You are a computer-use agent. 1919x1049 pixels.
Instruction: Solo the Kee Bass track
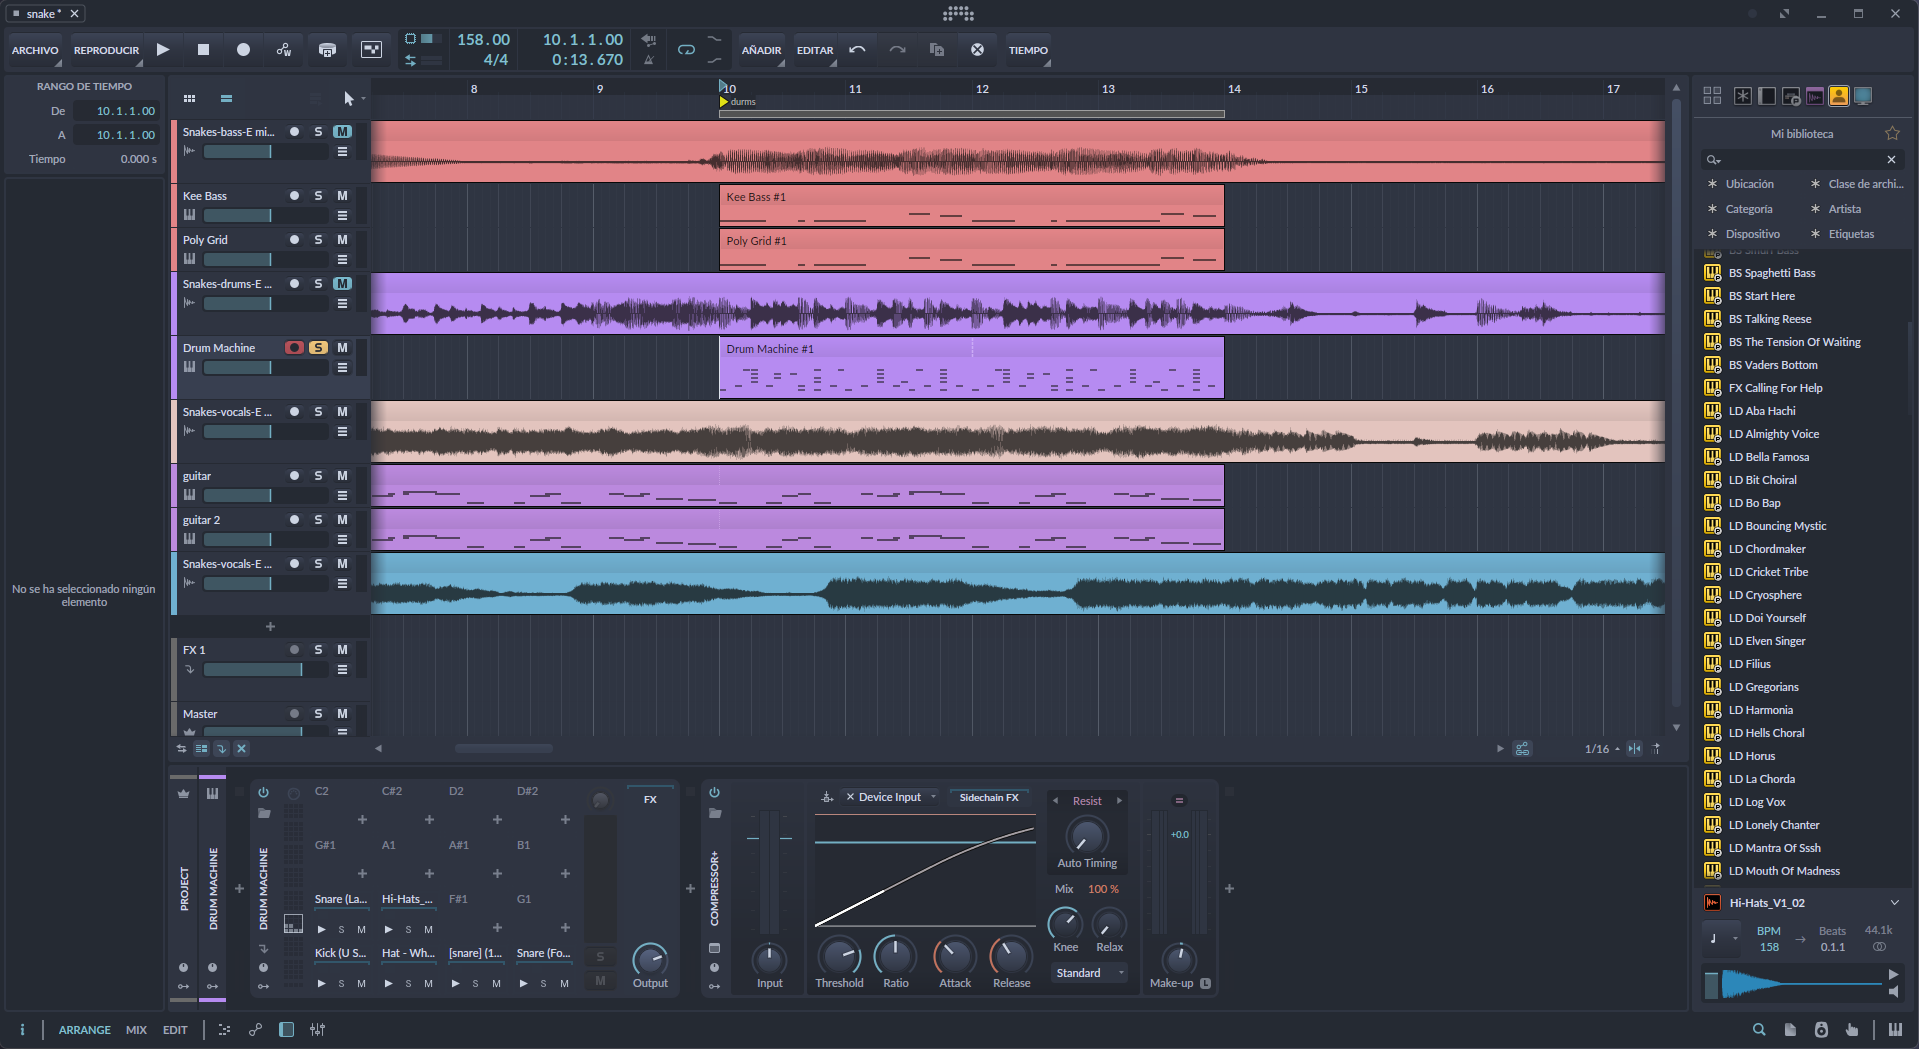coord(318,196)
